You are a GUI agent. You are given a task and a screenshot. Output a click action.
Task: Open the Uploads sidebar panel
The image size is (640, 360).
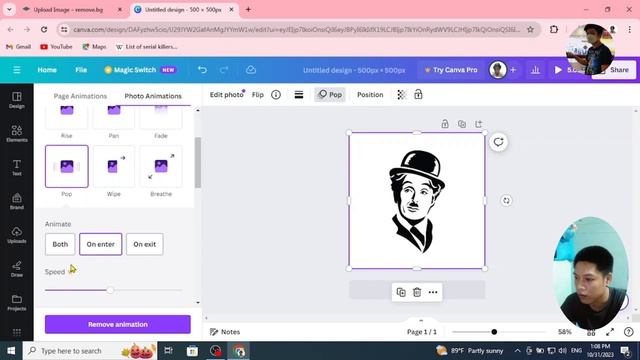17,235
